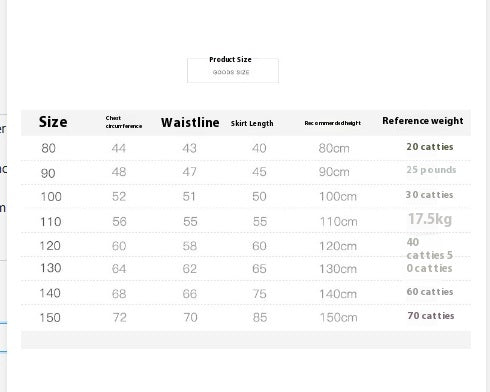Select the 70 catties weight cell
Image resolution: width=490 pixels, height=392 pixels.
click(x=431, y=316)
